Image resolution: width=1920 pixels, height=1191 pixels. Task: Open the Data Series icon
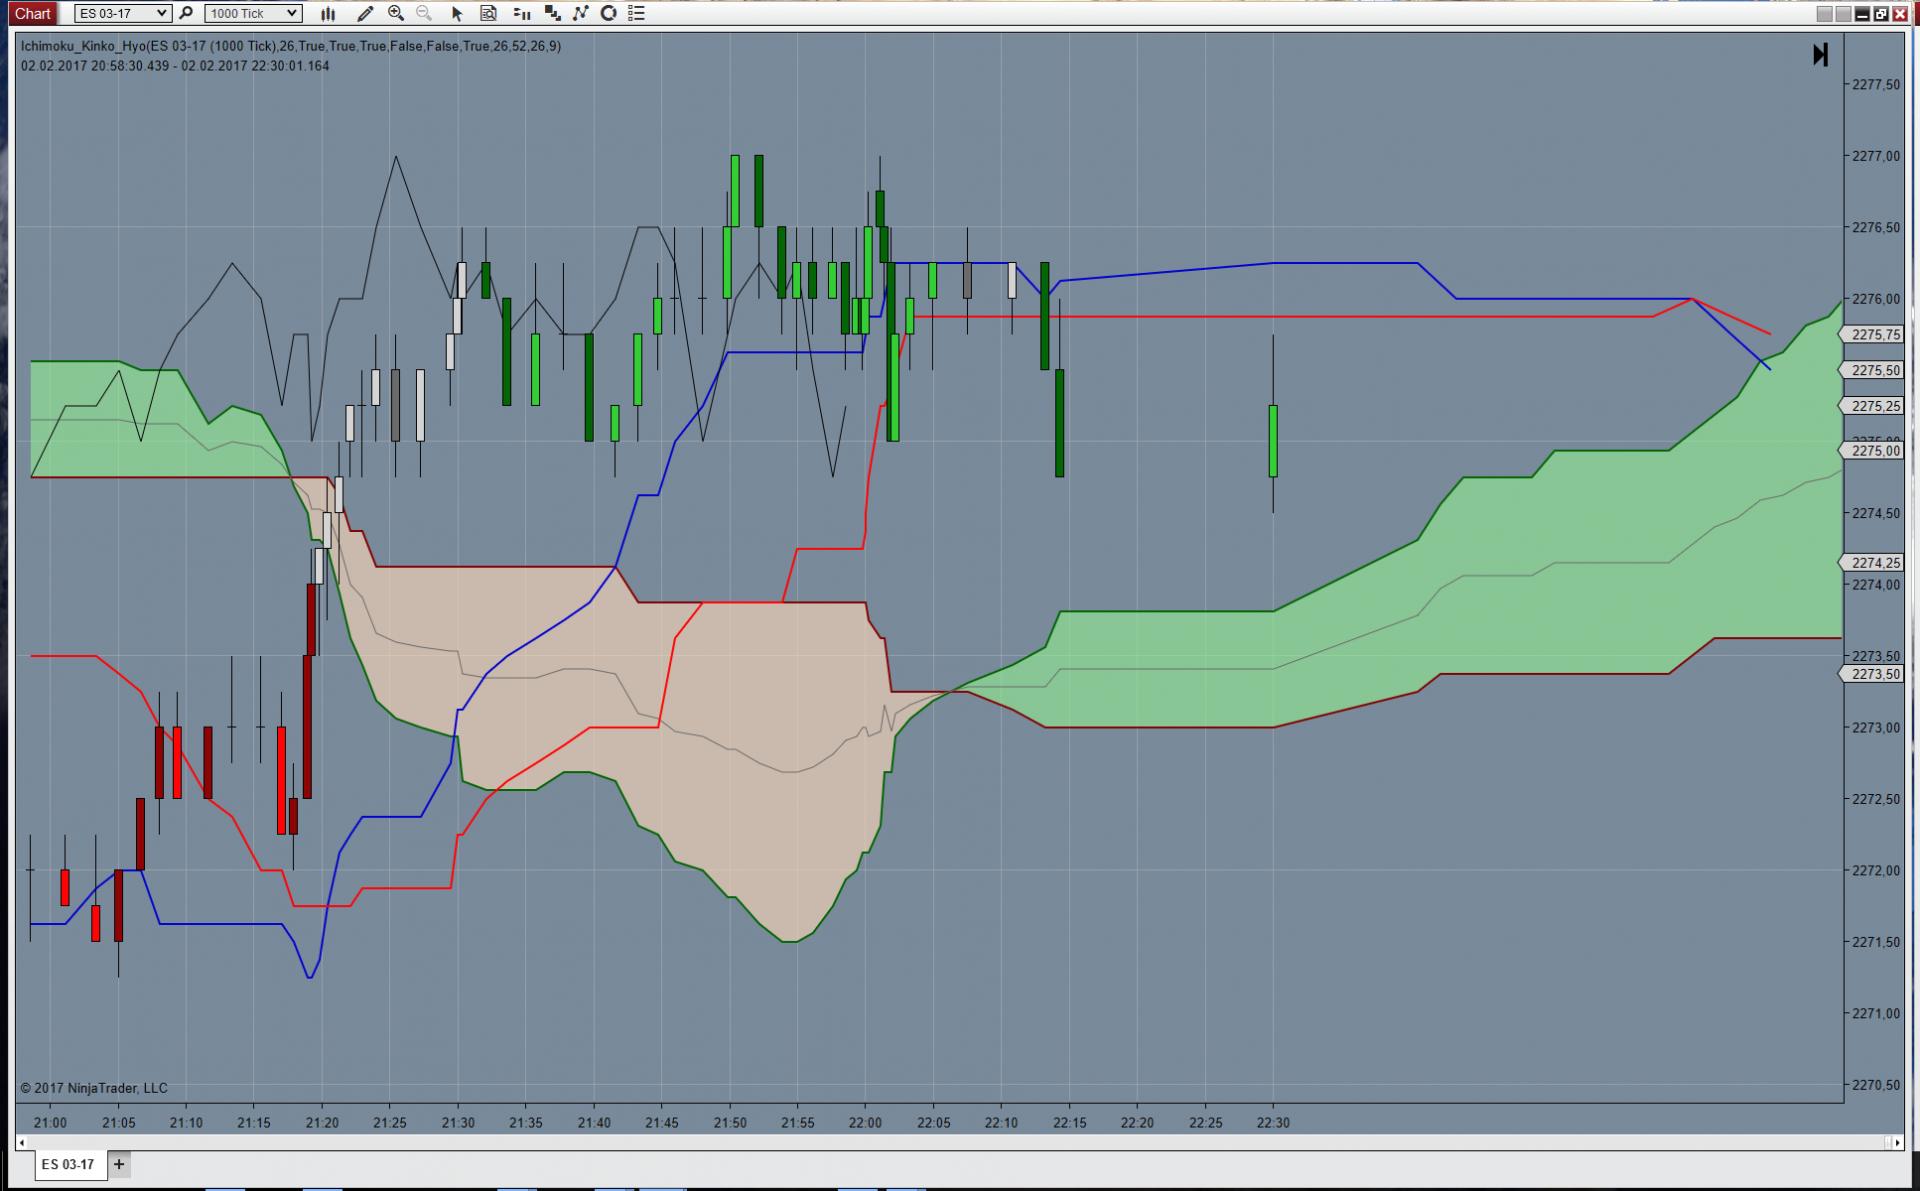(x=488, y=13)
